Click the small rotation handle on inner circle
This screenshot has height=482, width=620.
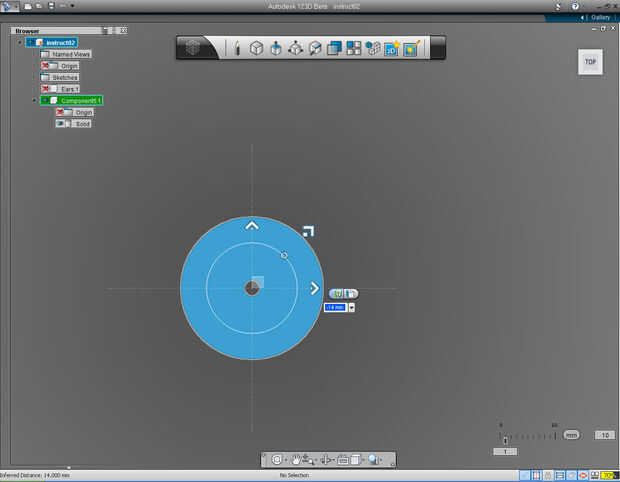(x=284, y=255)
